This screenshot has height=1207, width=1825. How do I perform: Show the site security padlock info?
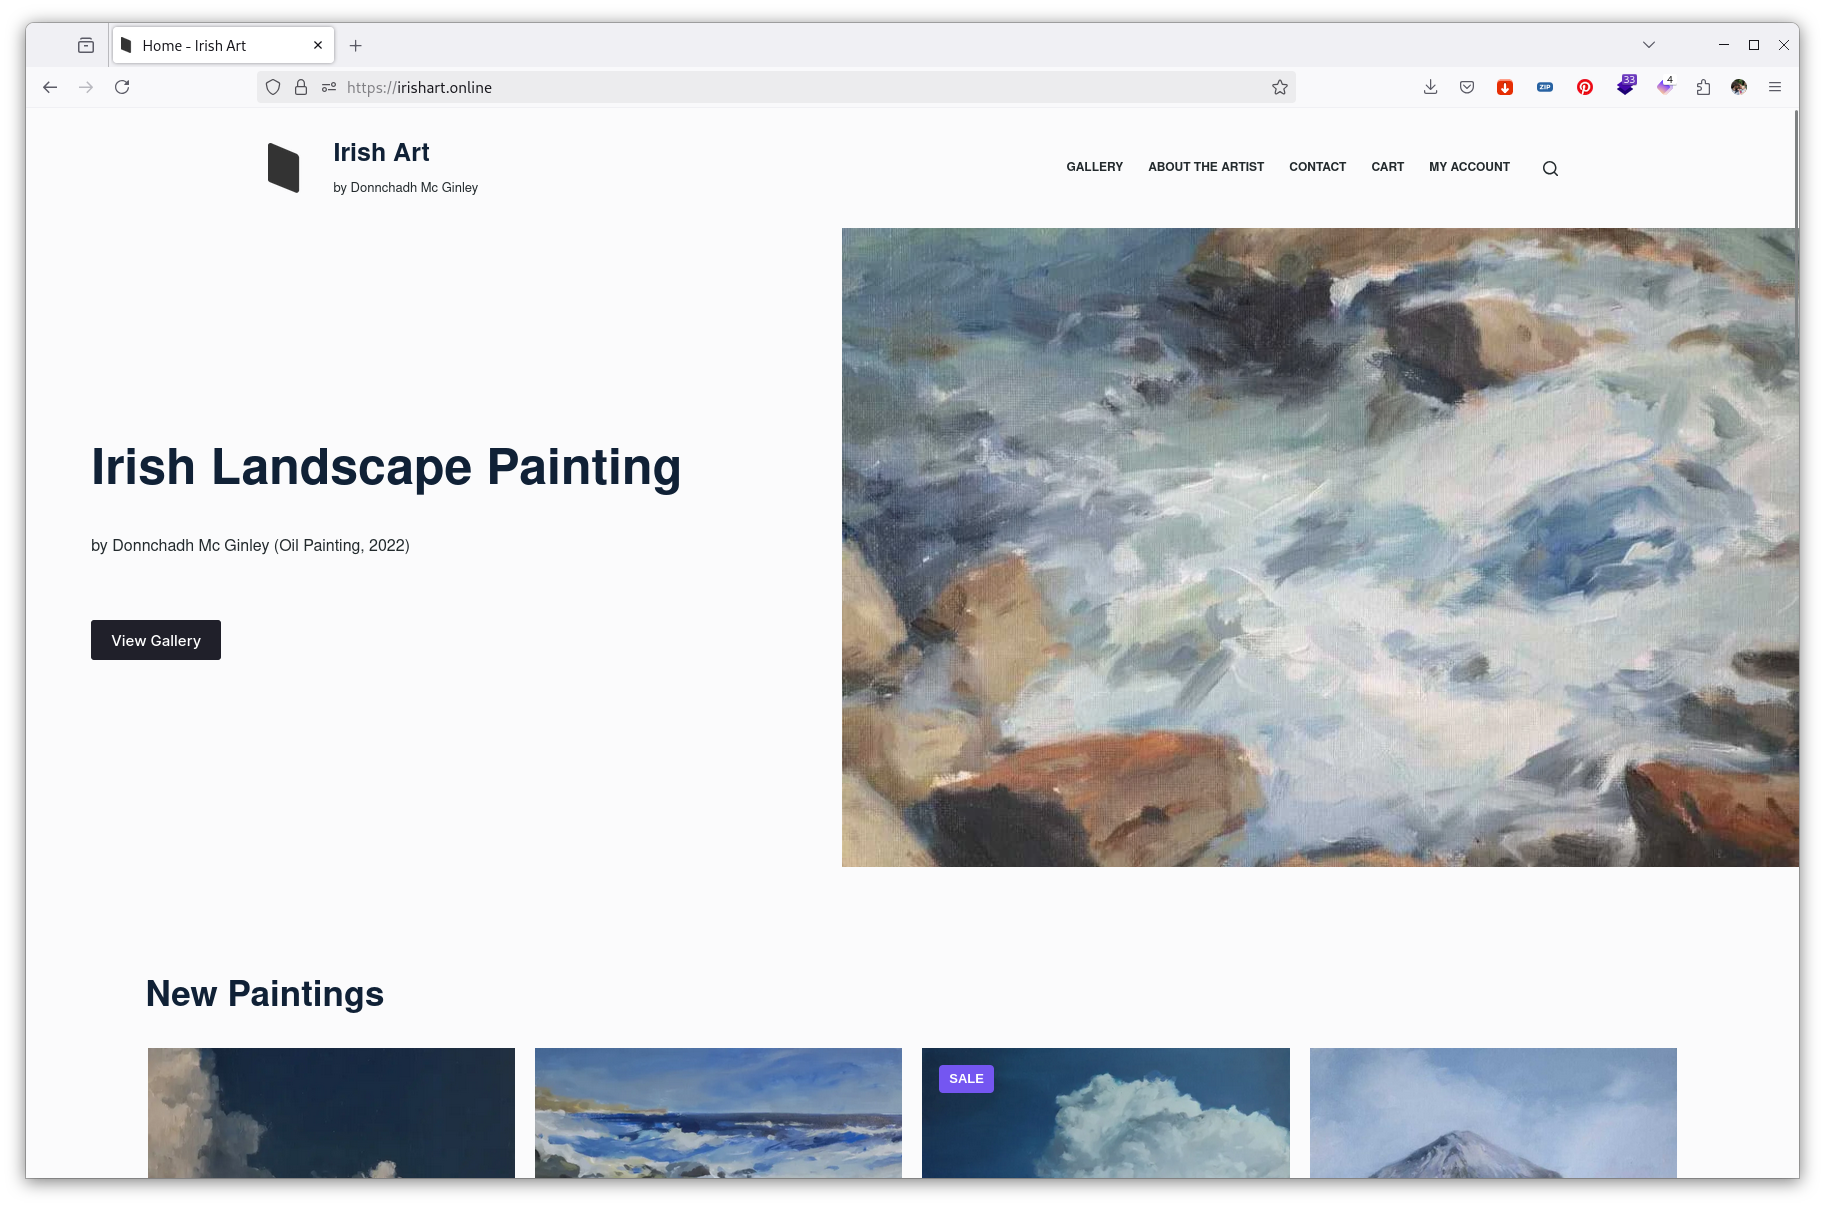301,87
